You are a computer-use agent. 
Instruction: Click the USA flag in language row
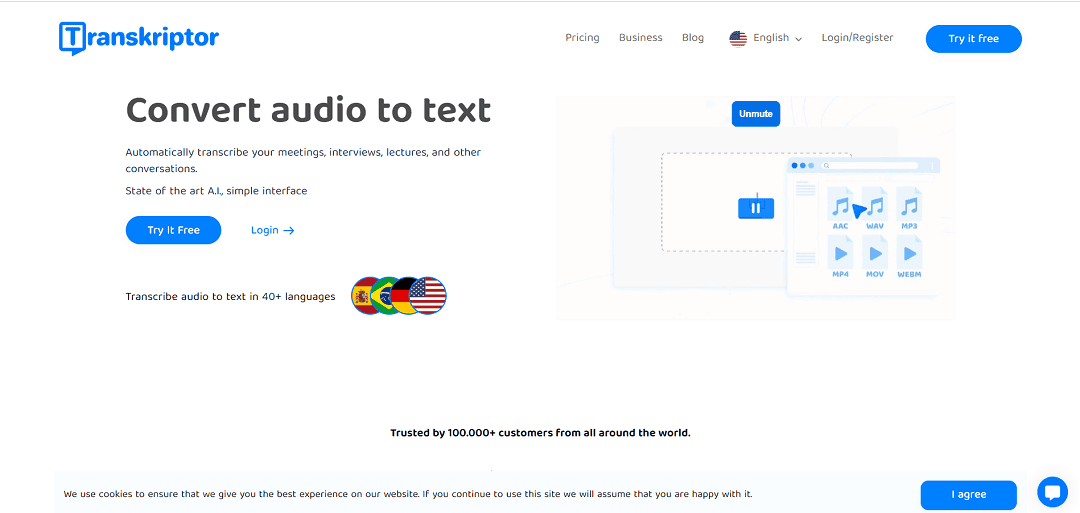click(428, 296)
